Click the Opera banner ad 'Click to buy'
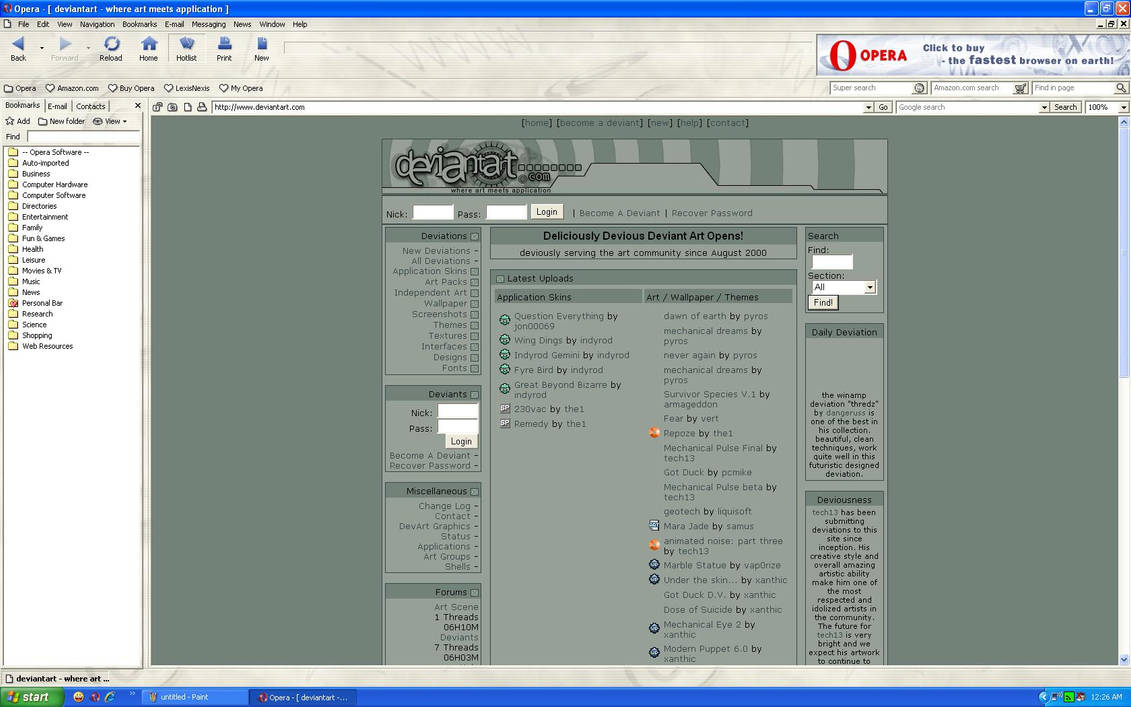 coord(972,55)
